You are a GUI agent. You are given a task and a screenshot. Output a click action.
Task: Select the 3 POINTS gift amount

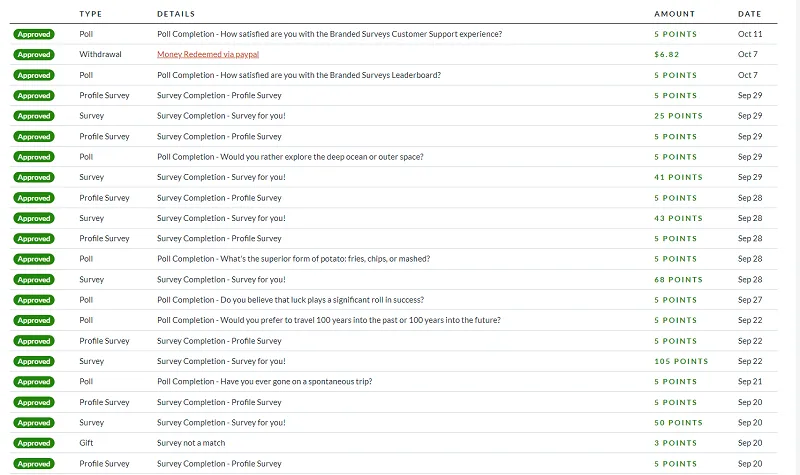click(x=675, y=443)
